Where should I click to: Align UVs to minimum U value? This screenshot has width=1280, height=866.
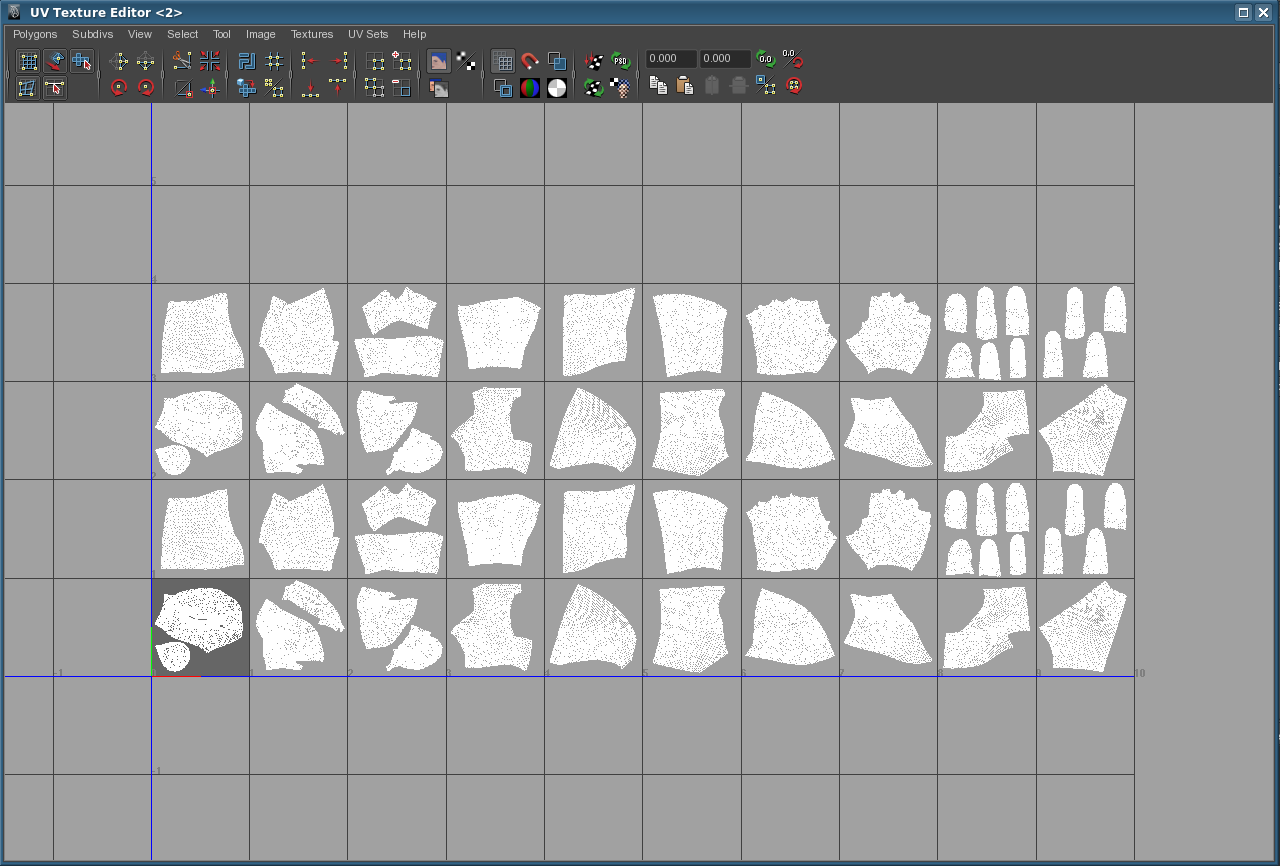[x=310, y=61]
